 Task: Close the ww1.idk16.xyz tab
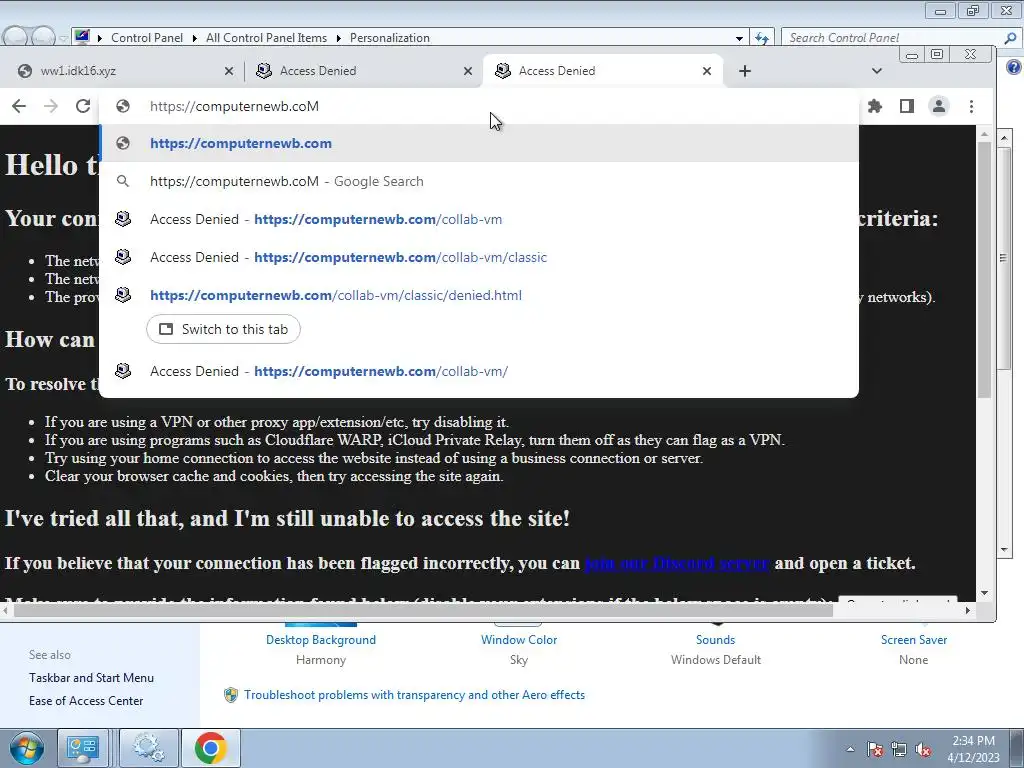229,71
